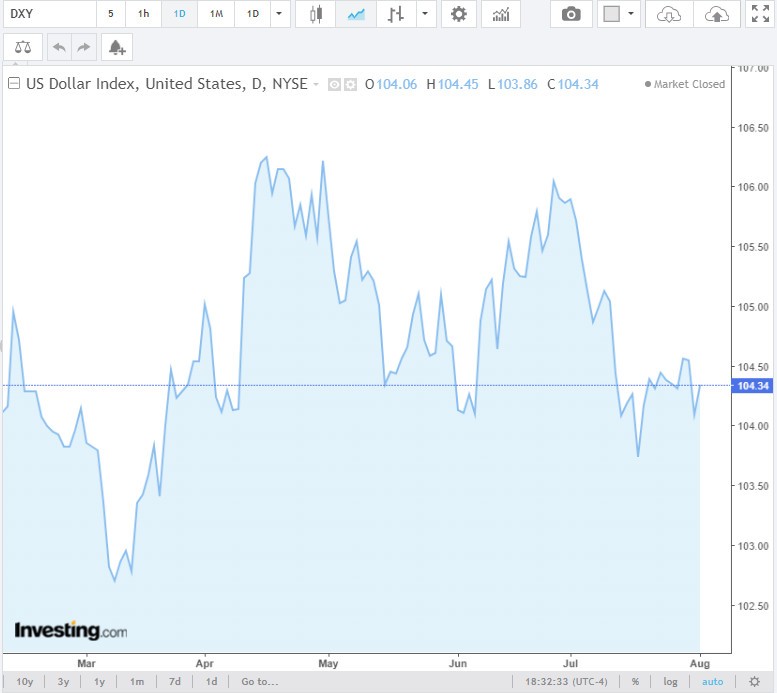Toggle auto scale in bottom bar

712,682
